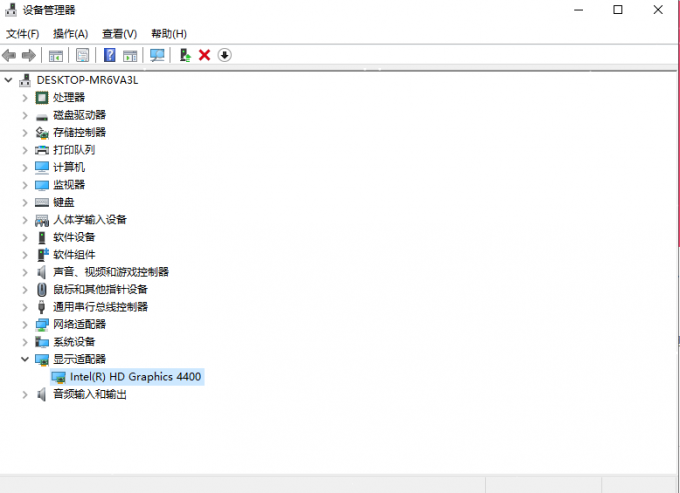Screen dimensions: 680x493
Task: Select 通用串行总线控制器 in the tree
Action: (x=100, y=307)
